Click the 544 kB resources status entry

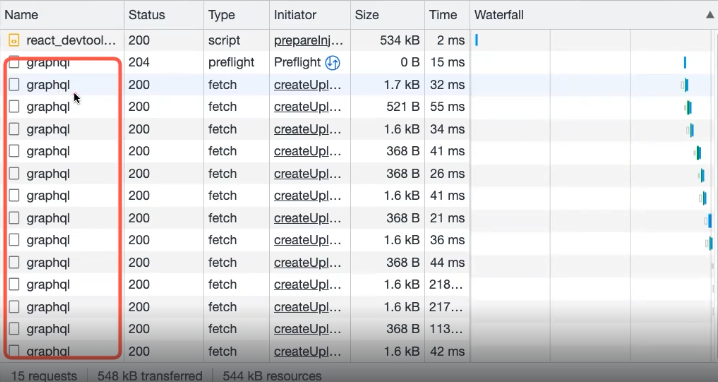pos(272,376)
